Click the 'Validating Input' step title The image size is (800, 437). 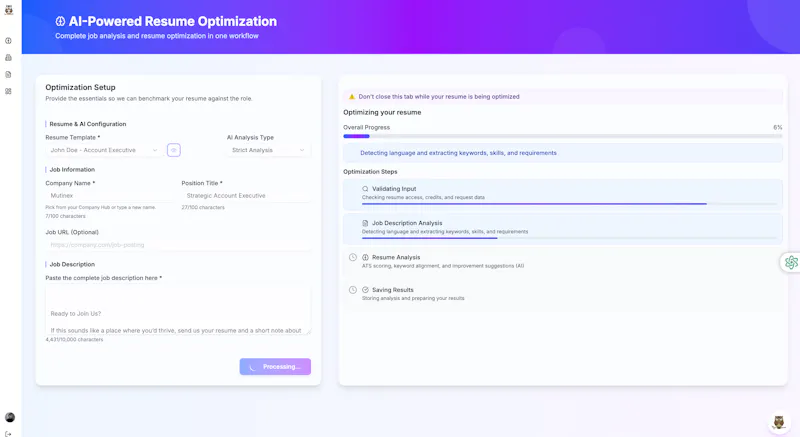(394, 189)
